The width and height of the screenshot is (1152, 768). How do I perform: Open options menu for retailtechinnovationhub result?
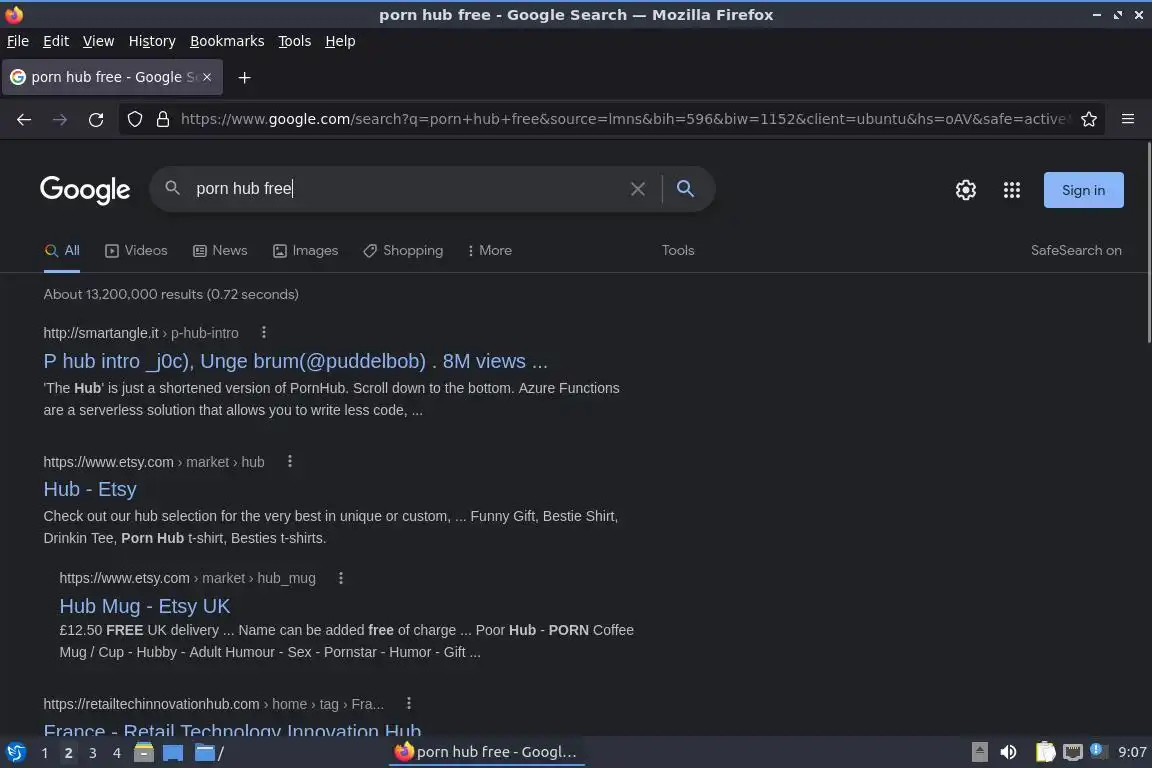(408, 704)
